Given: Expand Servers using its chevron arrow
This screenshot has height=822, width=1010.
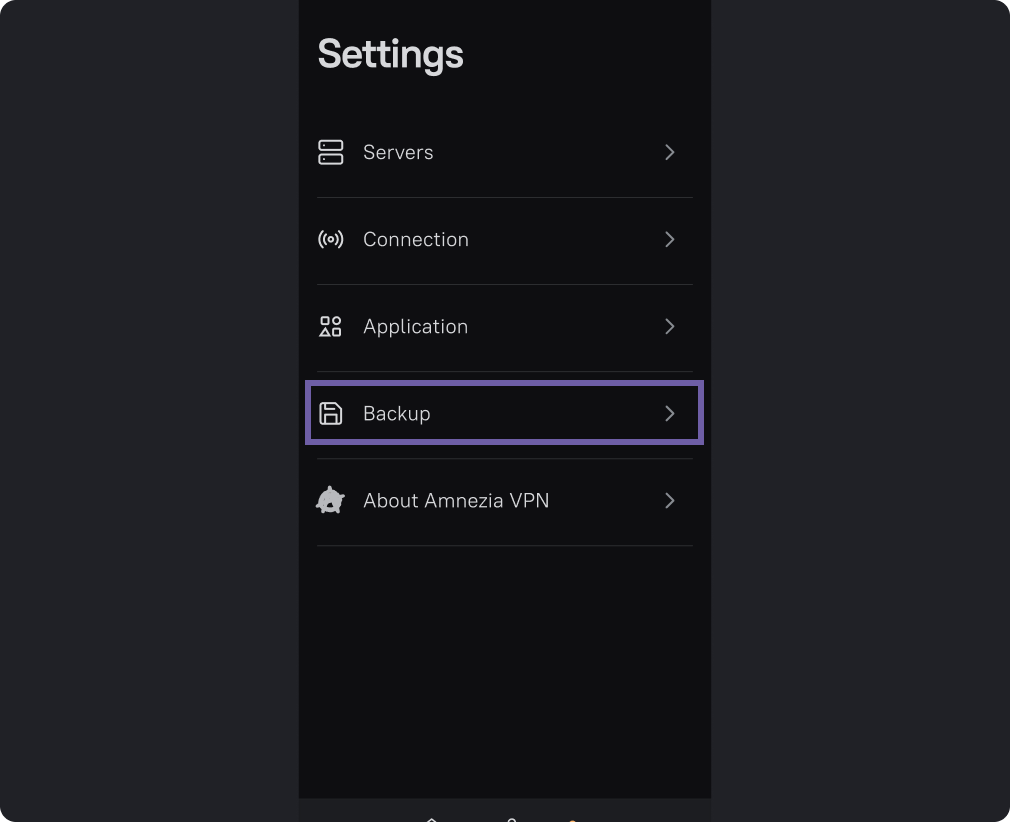Looking at the screenshot, I should click(x=670, y=152).
